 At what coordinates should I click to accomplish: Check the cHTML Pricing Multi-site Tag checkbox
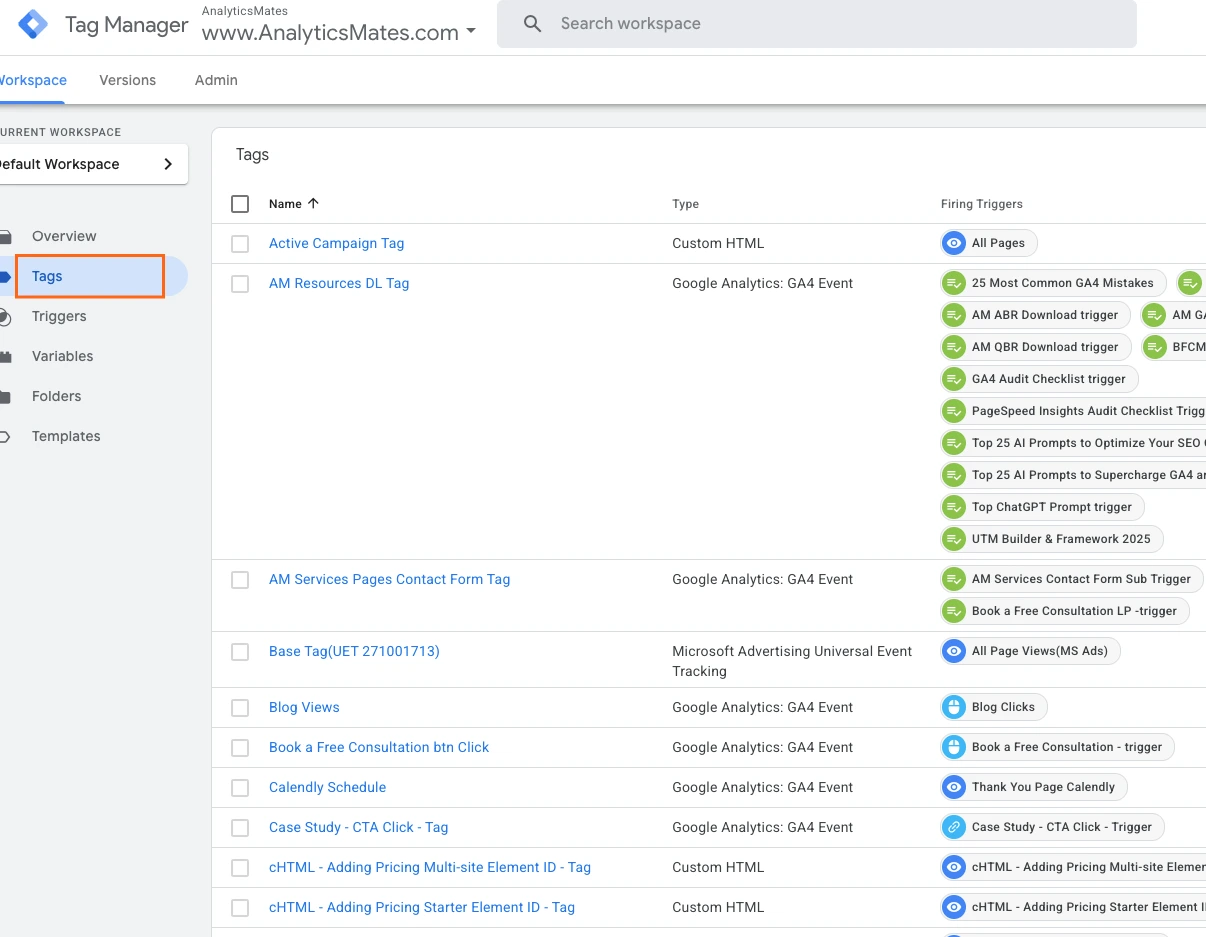coord(240,868)
